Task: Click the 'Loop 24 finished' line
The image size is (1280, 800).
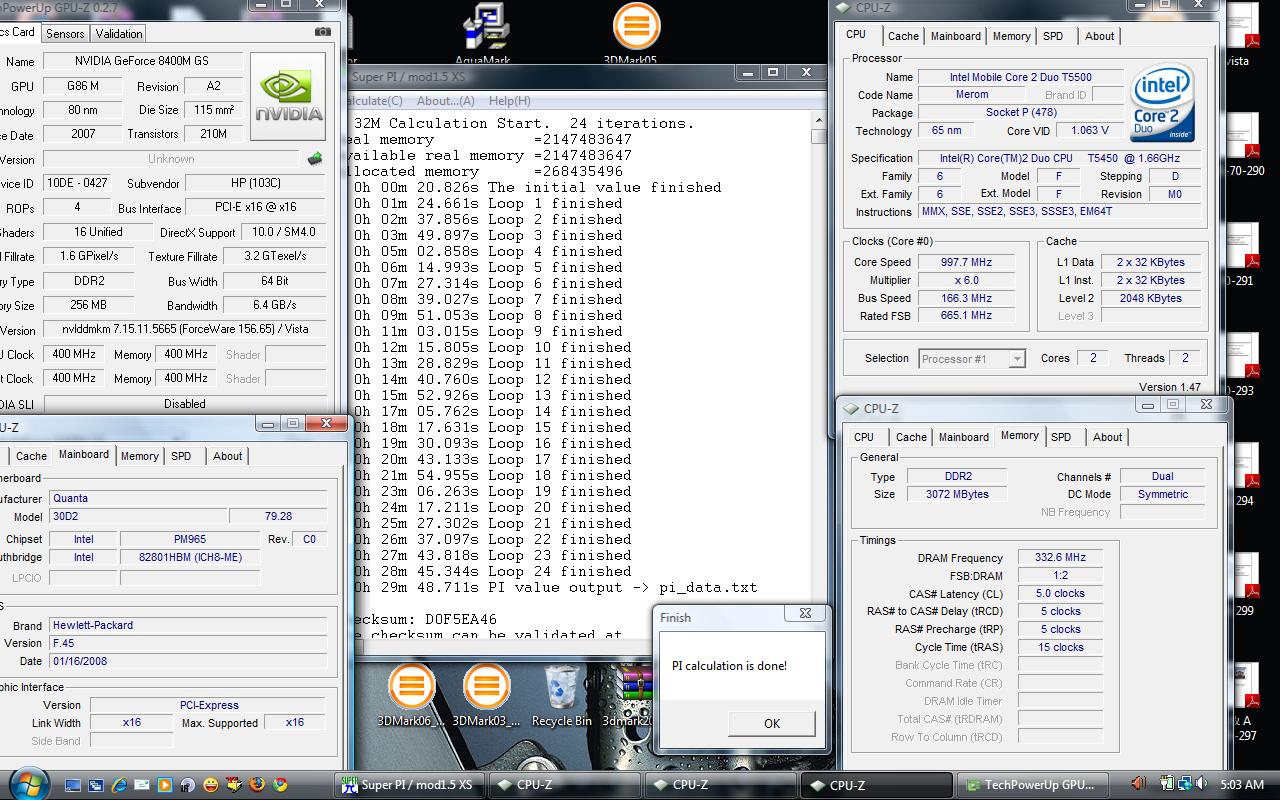Action: 492,571
